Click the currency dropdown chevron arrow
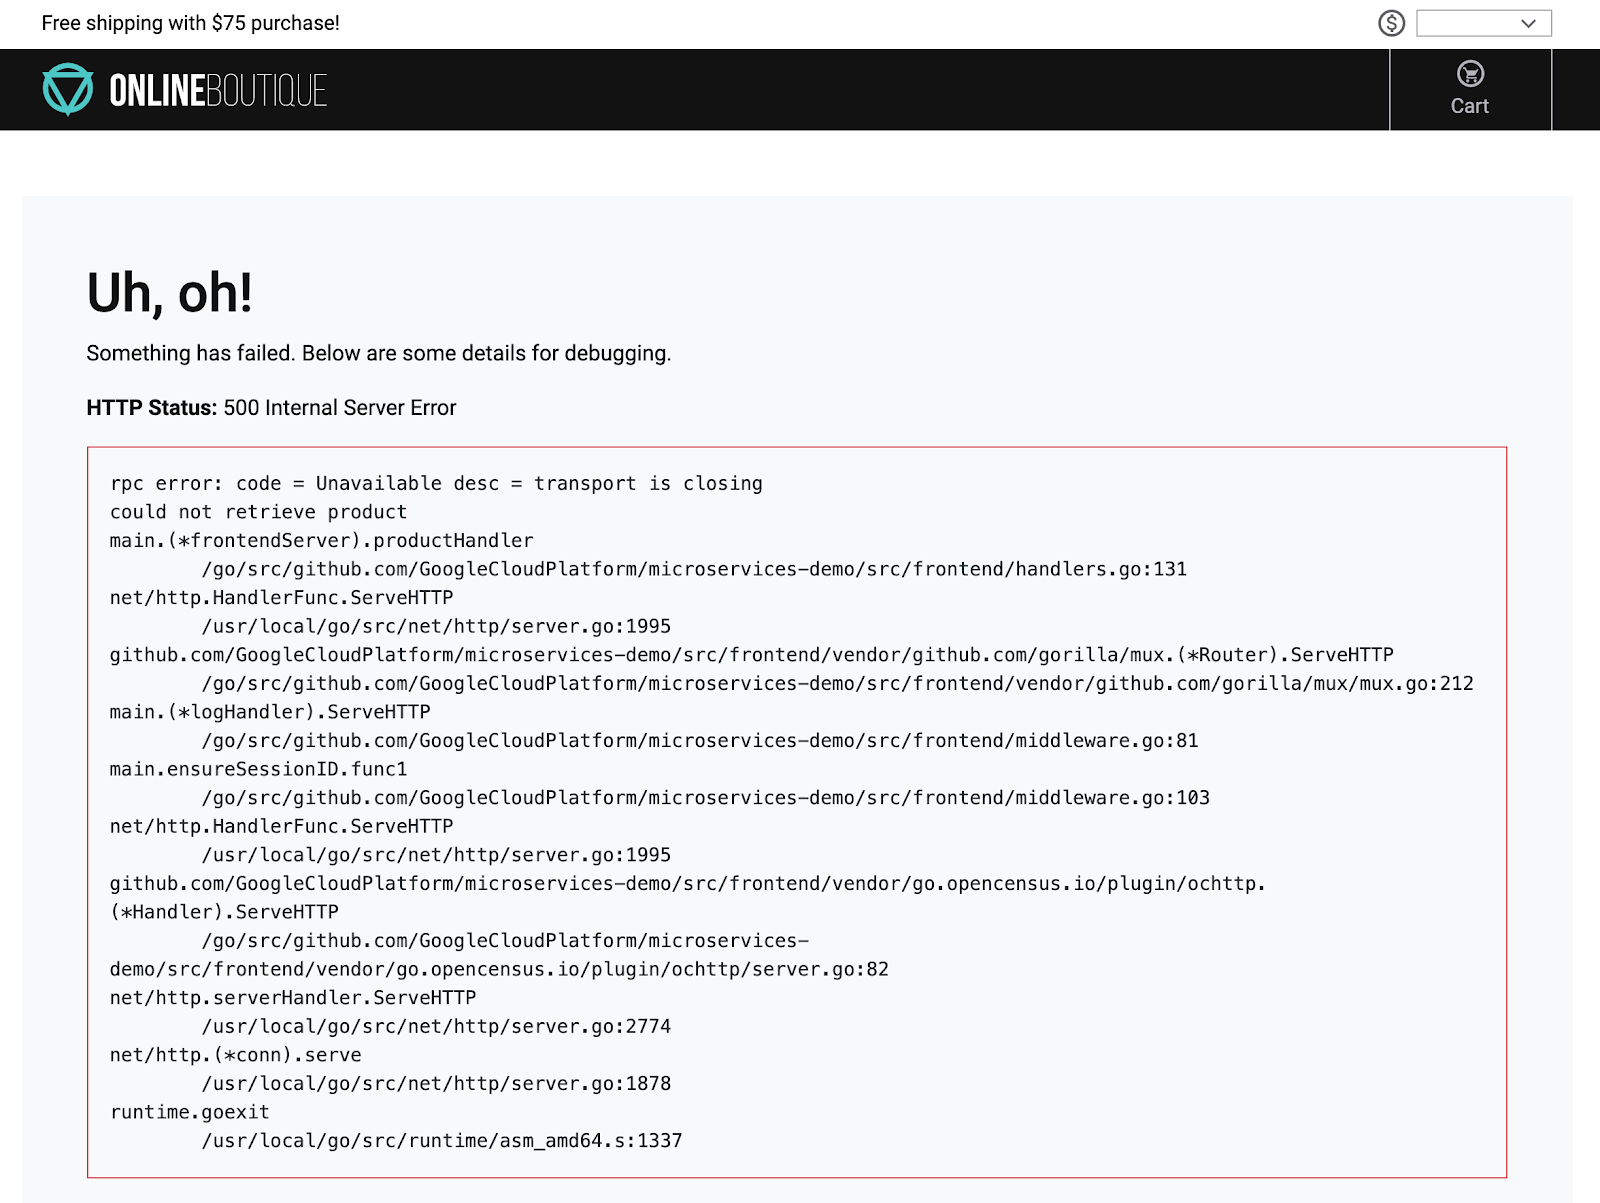This screenshot has width=1600, height=1203. [1528, 23]
